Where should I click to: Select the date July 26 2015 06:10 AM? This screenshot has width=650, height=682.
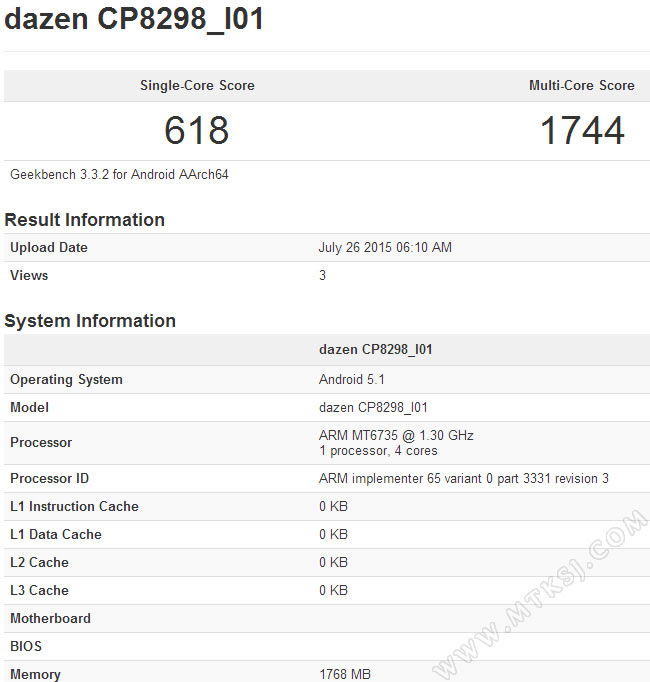(x=385, y=247)
